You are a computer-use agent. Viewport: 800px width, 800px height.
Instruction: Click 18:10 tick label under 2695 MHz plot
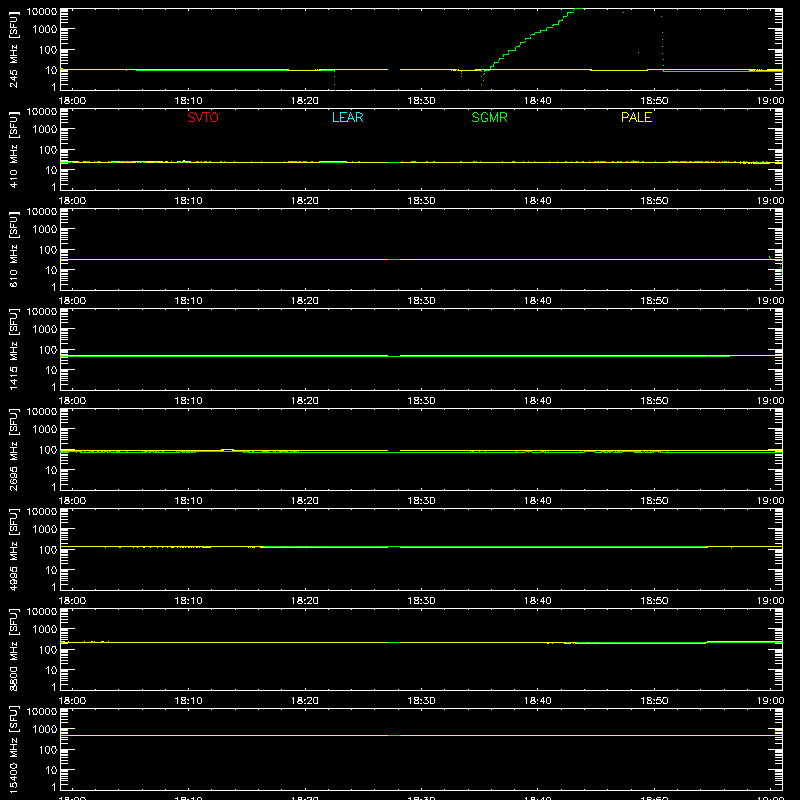click(x=188, y=501)
